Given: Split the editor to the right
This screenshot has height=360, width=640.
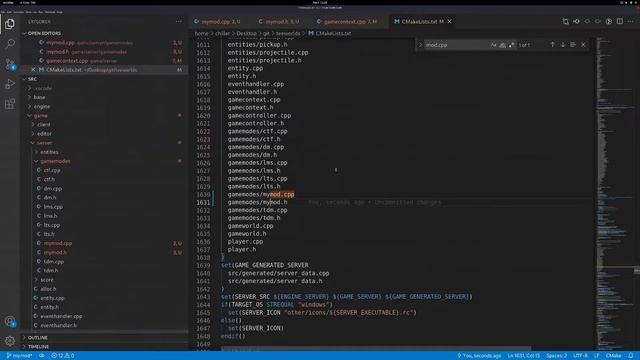Looking at the screenshot, I should point(620,22).
